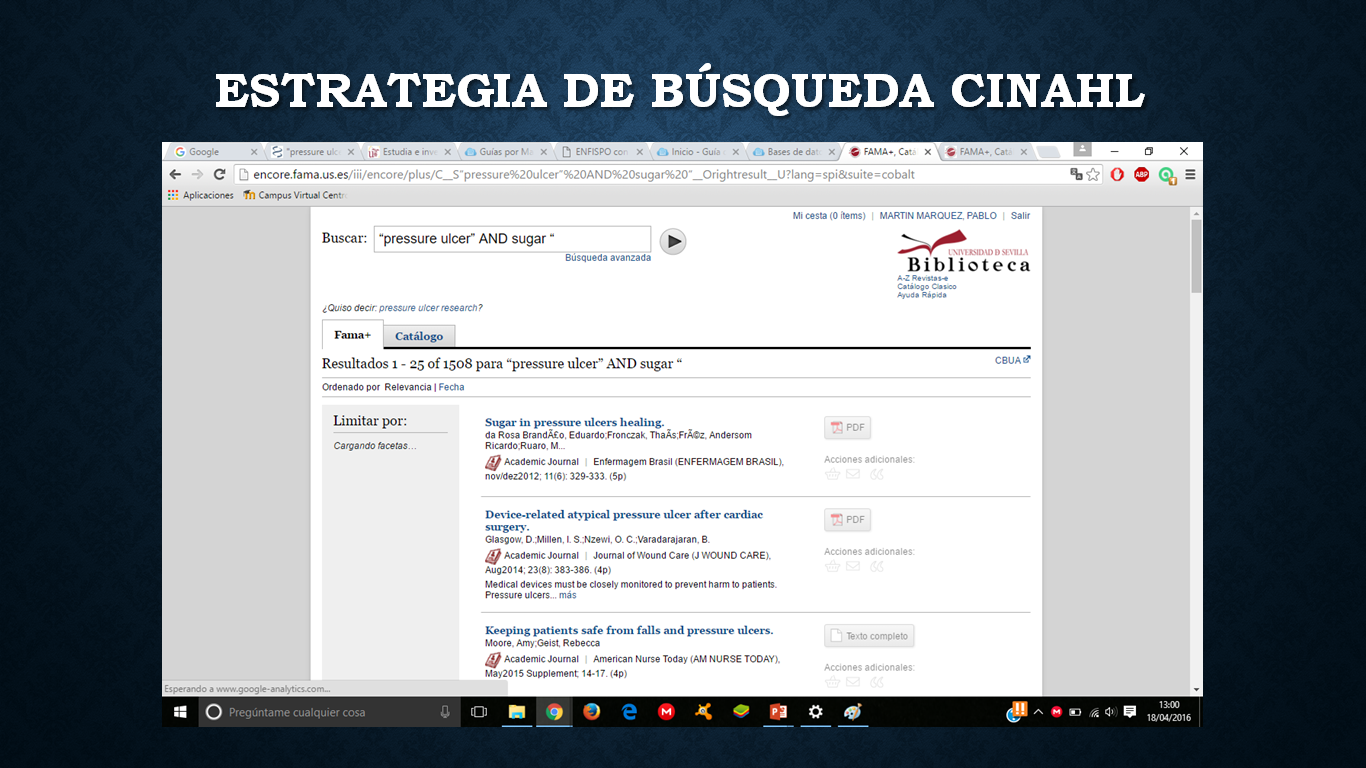This screenshot has height=768, width=1366.
Task: Click the volume icon in system tray
Action: 1111,712
